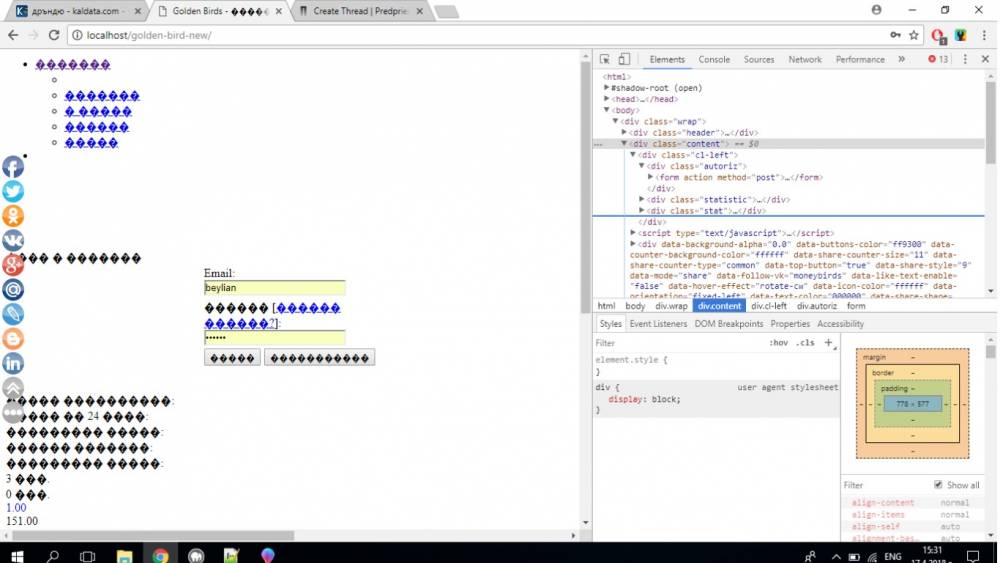
Task: Switch to the Network tab
Action: [x=805, y=59]
